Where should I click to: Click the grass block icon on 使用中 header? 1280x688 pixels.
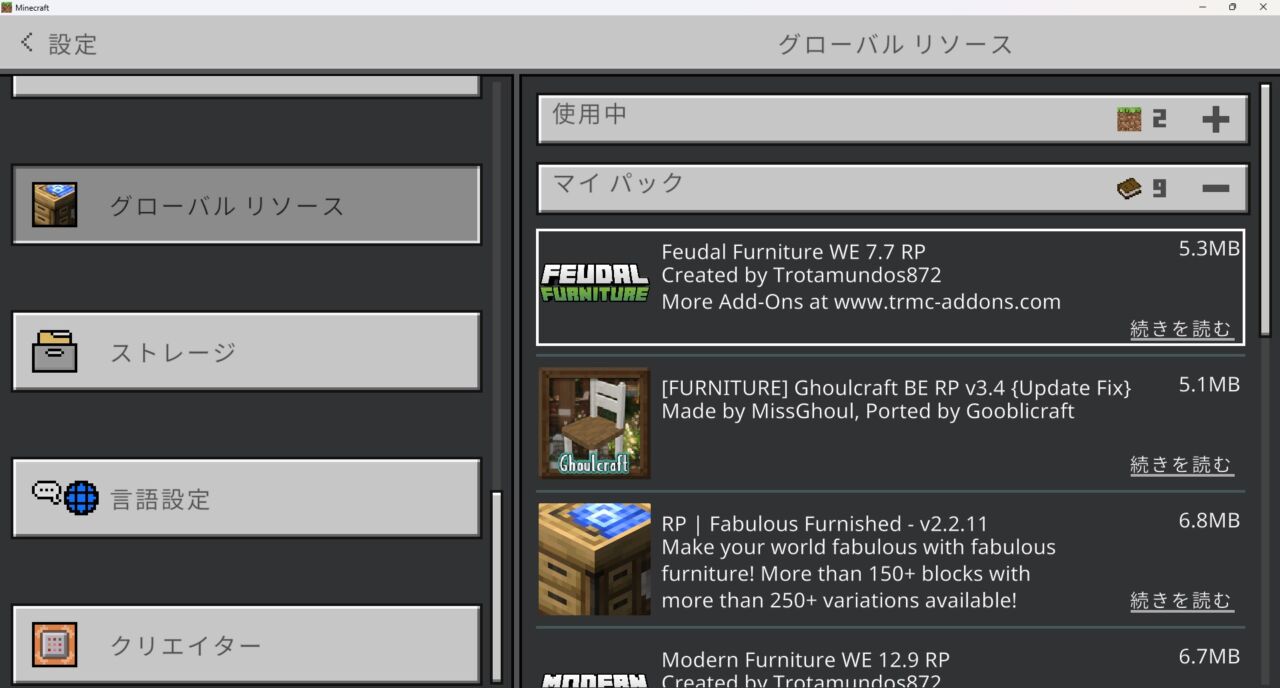point(1131,118)
